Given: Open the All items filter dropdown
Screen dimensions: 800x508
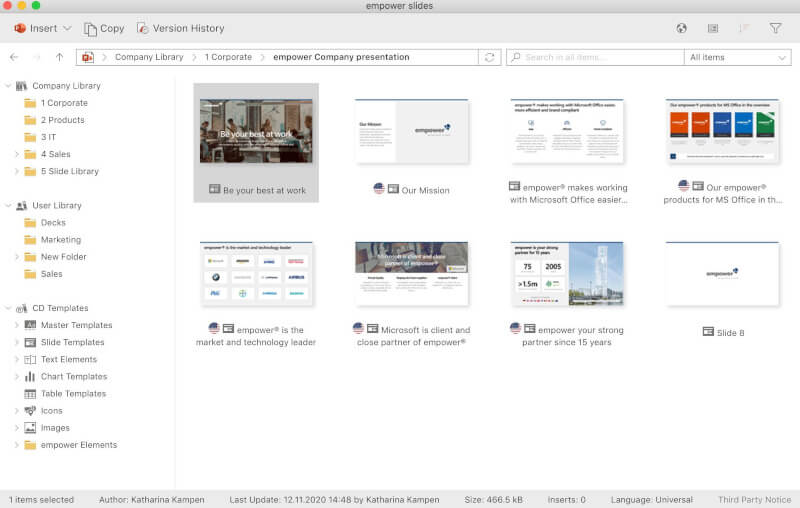Looking at the screenshot, I should click(x=738, y=58).
